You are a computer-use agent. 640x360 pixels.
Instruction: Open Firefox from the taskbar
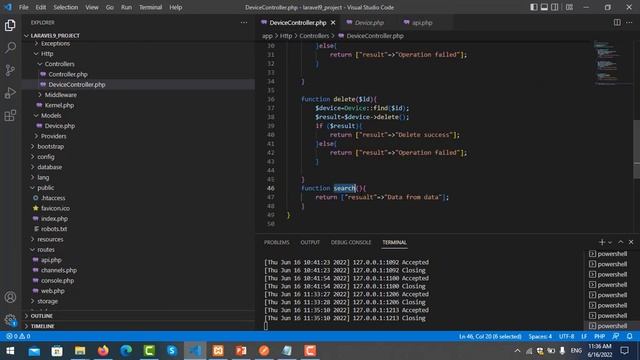coord(103,351)
